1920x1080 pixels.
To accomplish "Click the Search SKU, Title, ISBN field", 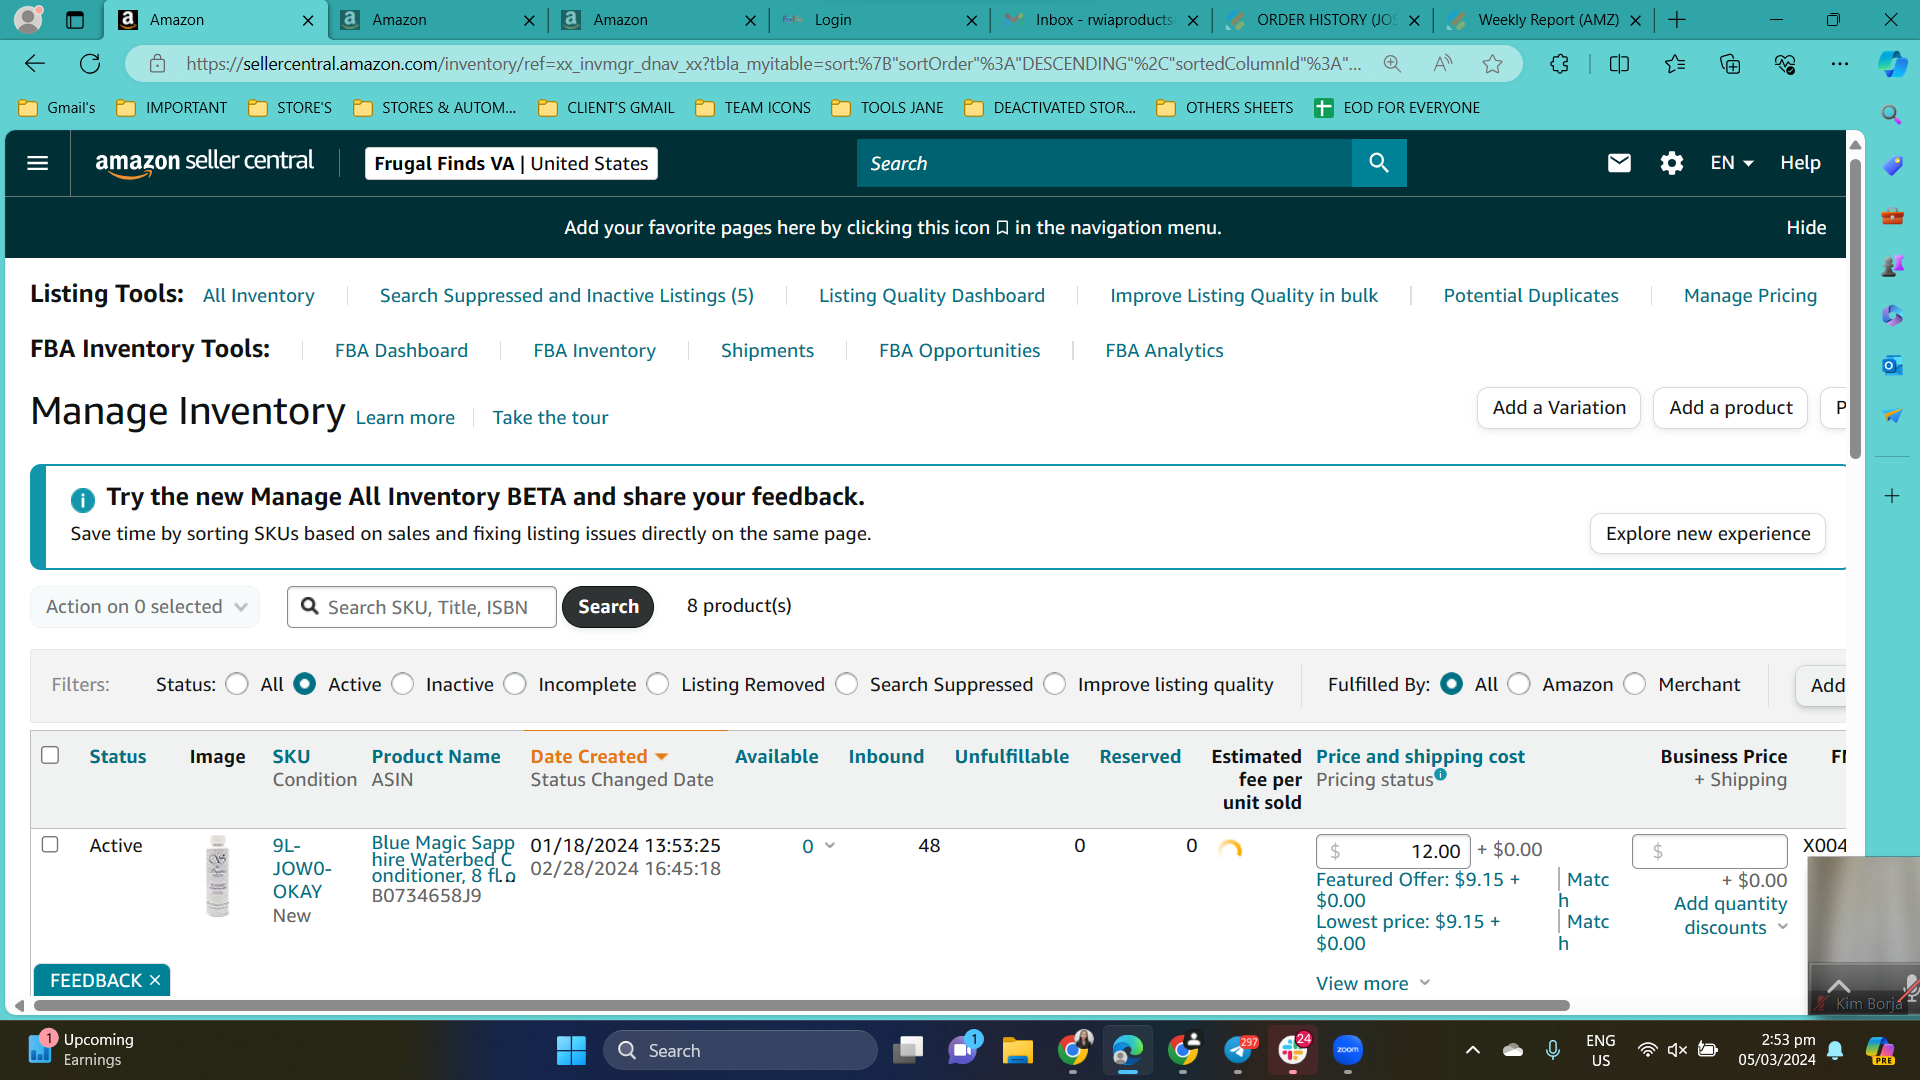I will (422, 607).
